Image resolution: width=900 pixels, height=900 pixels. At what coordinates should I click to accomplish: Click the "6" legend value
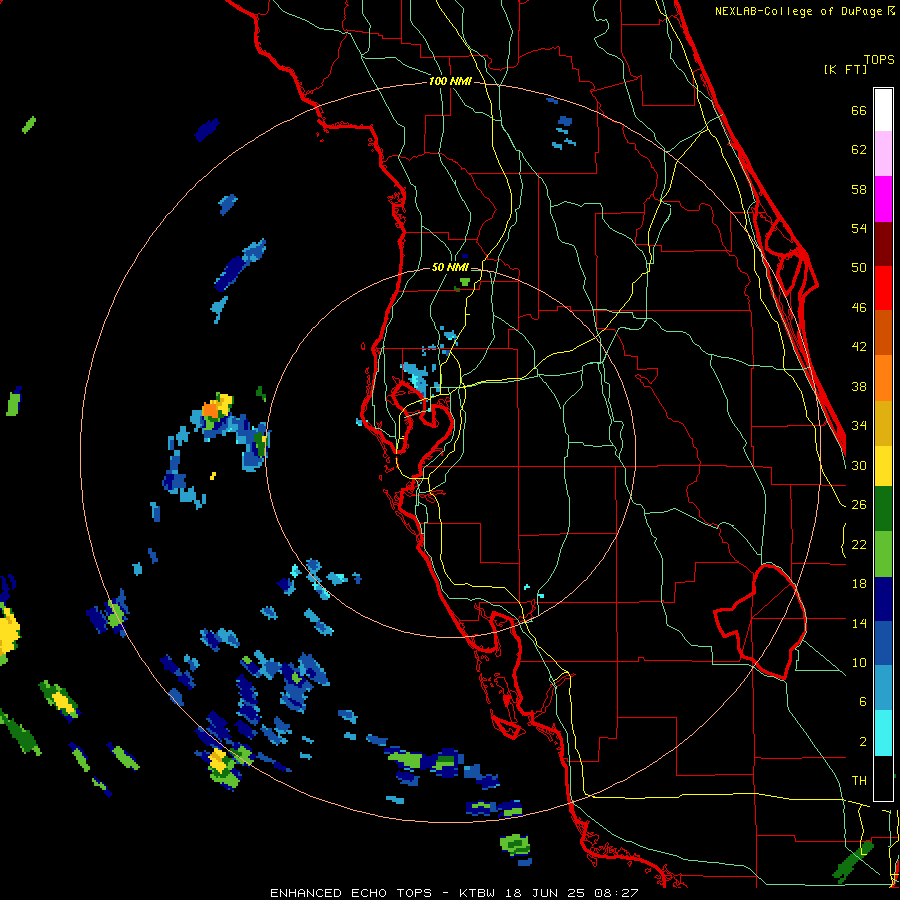coord(862,702)
